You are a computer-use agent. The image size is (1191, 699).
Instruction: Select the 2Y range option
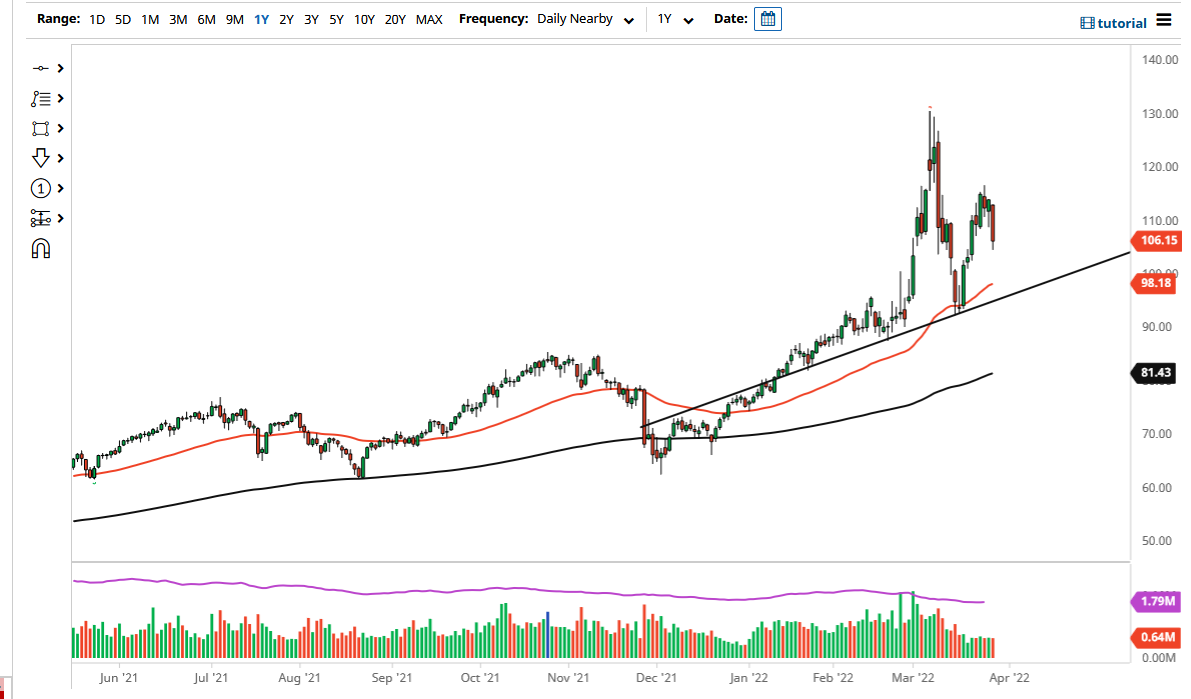[x=286, y=20]
